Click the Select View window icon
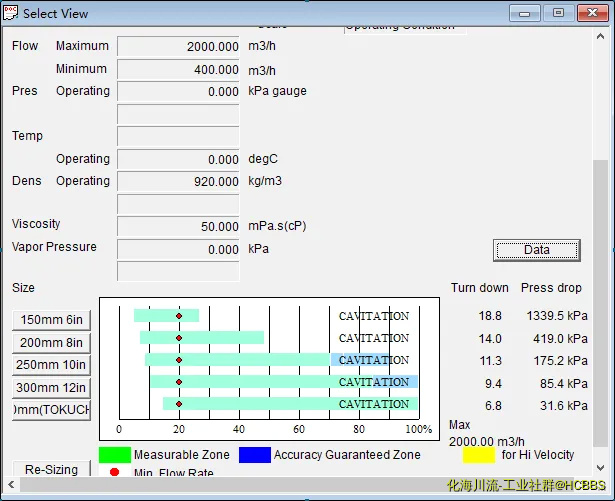This screenshot has height=501, width=615. [x=11, y=13]
